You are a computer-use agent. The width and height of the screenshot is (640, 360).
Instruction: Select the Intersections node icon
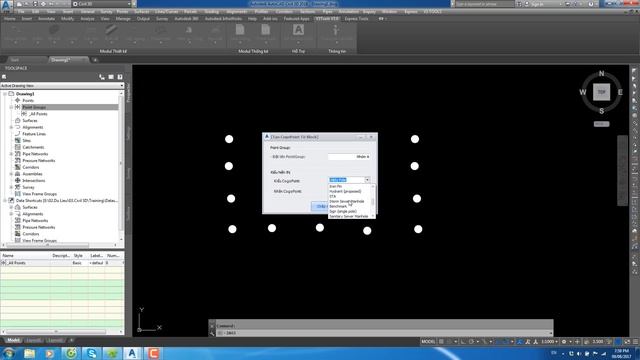(x=18, y=180)
